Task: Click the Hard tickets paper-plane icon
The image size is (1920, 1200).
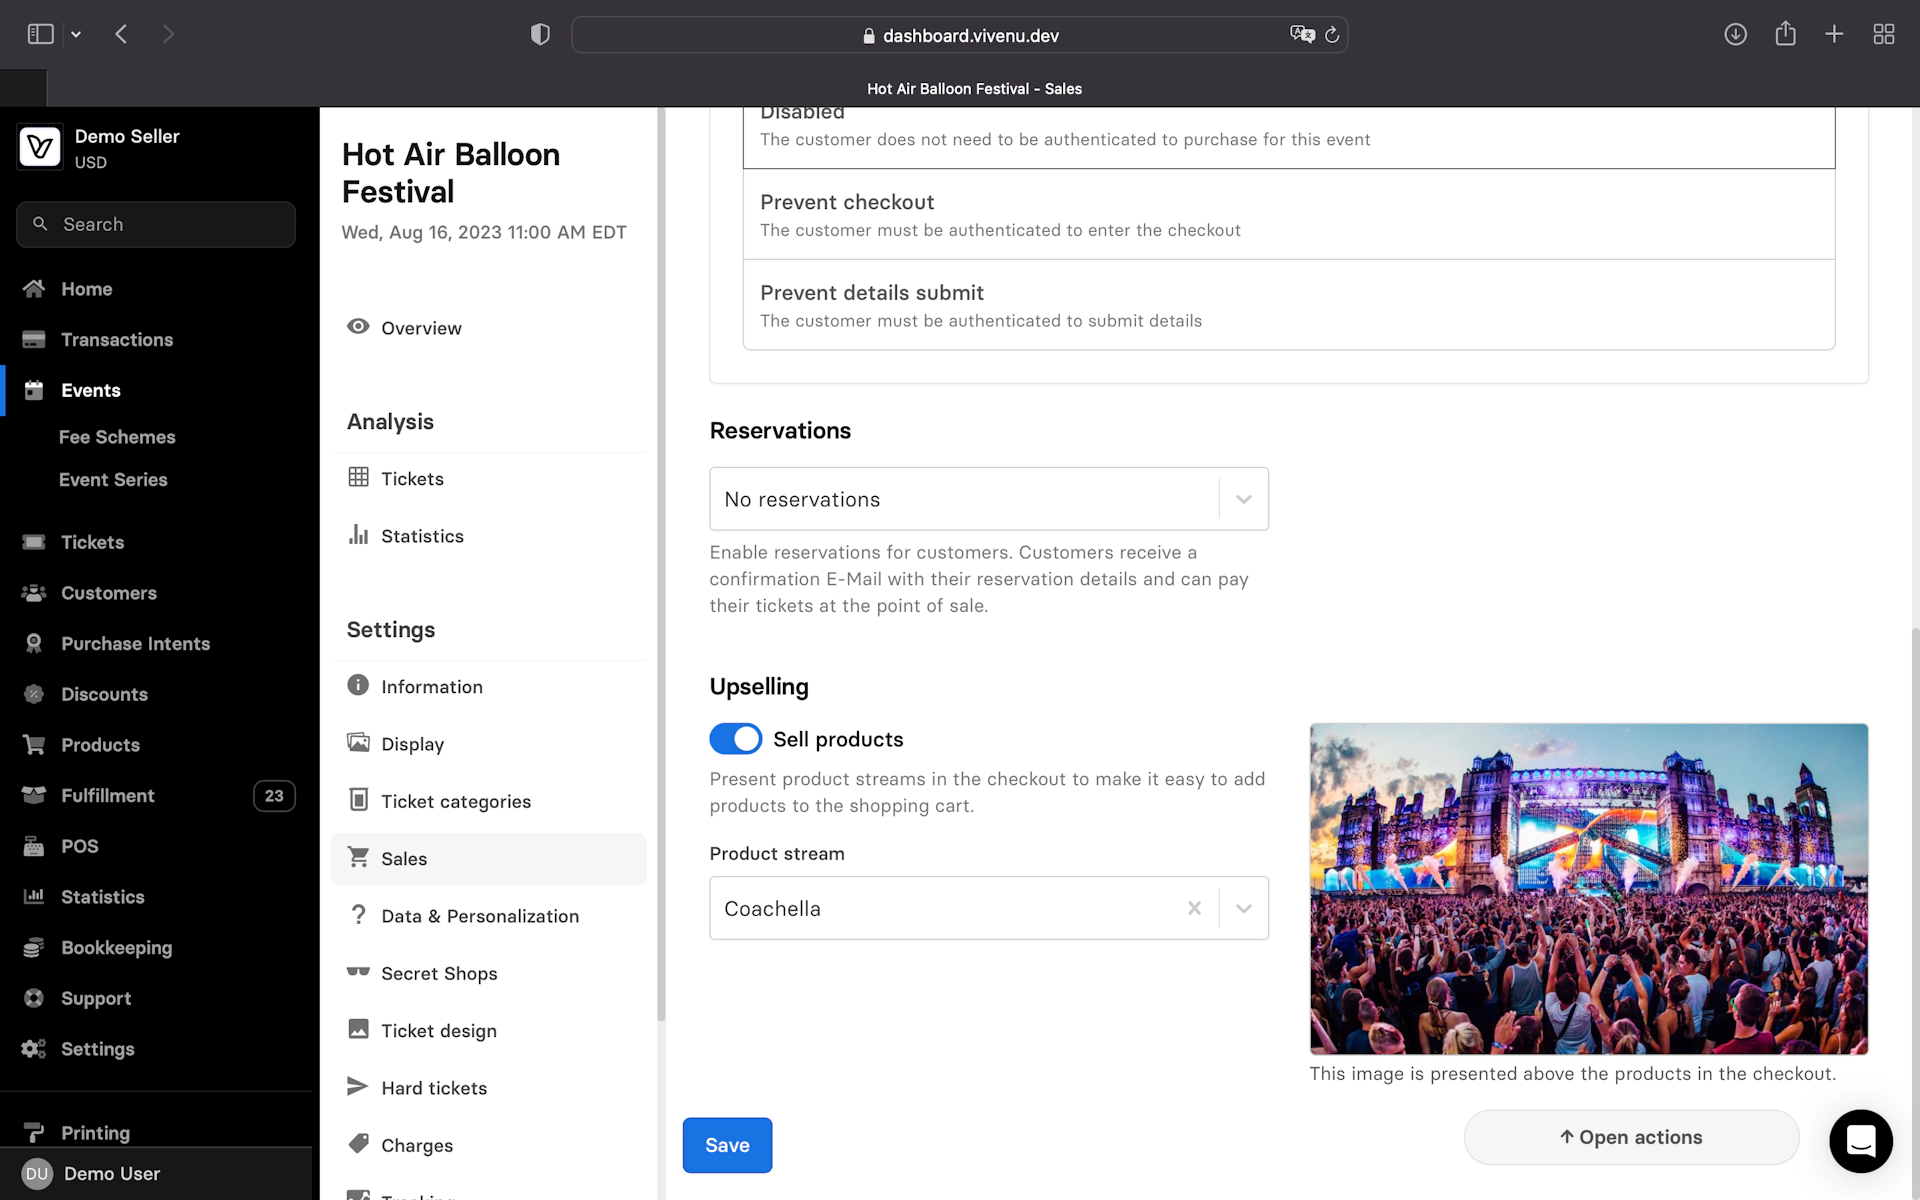Action: click(x=357, y=1087)
